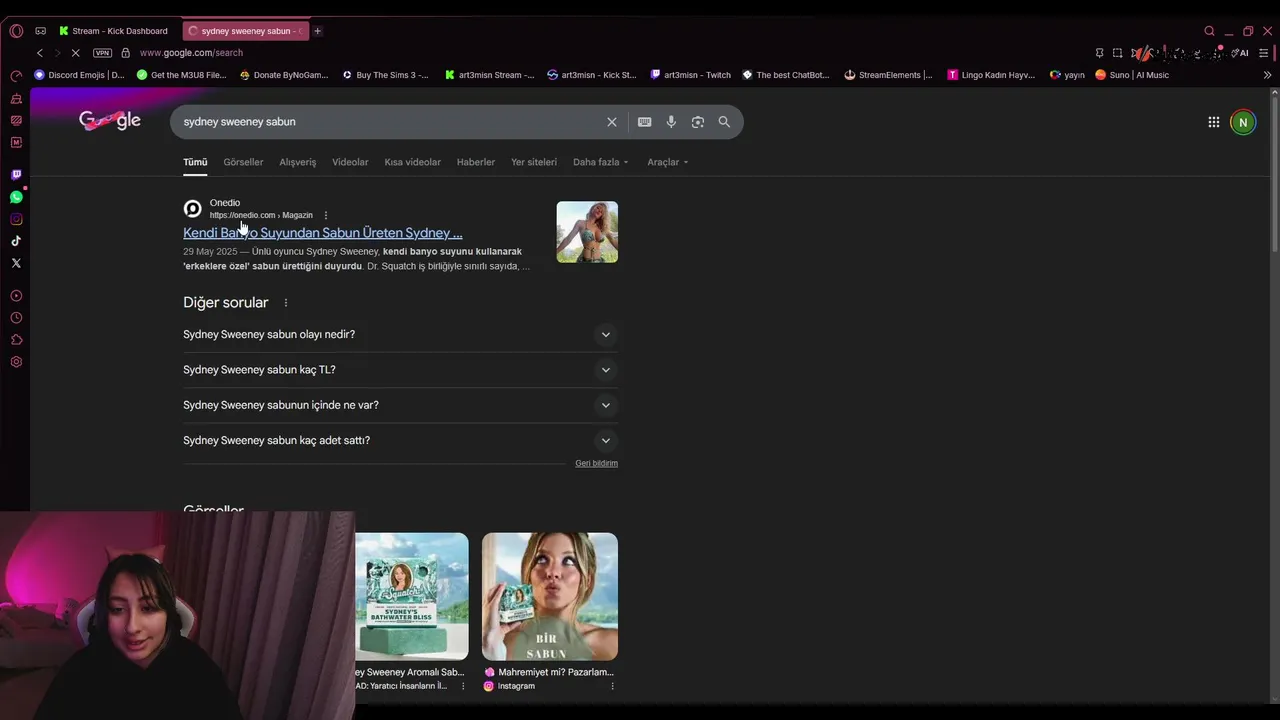
Task: Open three-dot menu under Instagram image result
Action: [612, 686]
